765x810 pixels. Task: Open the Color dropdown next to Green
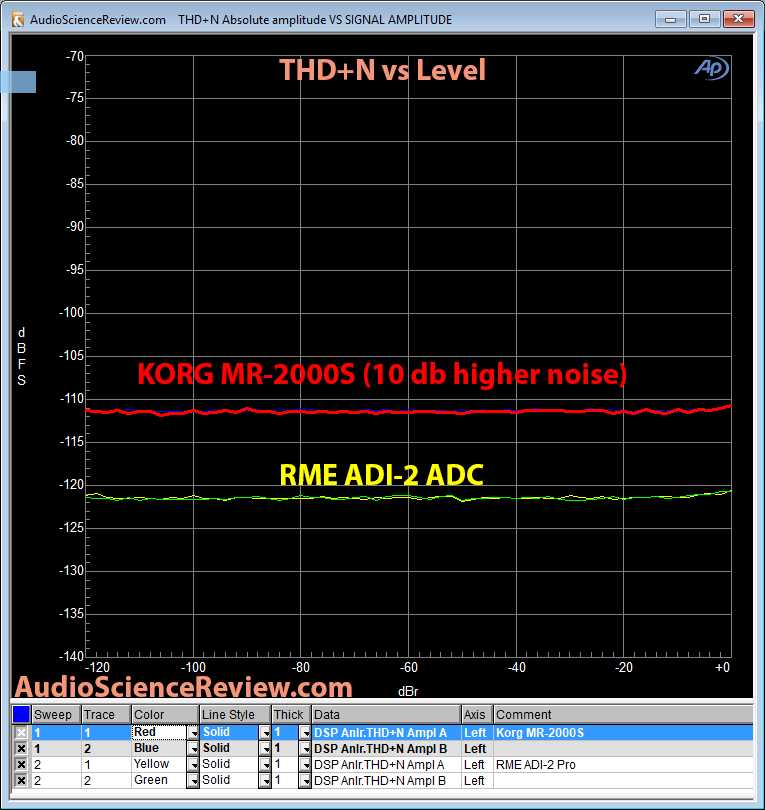coord(193,781)
